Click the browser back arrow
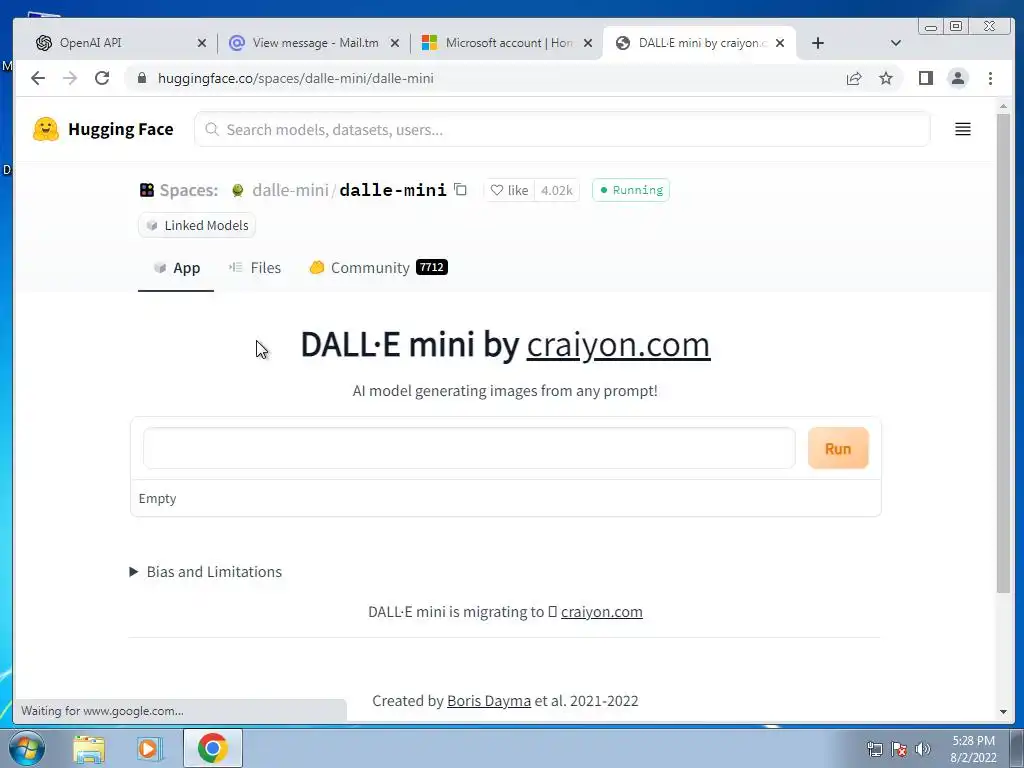 pos(38,78)
